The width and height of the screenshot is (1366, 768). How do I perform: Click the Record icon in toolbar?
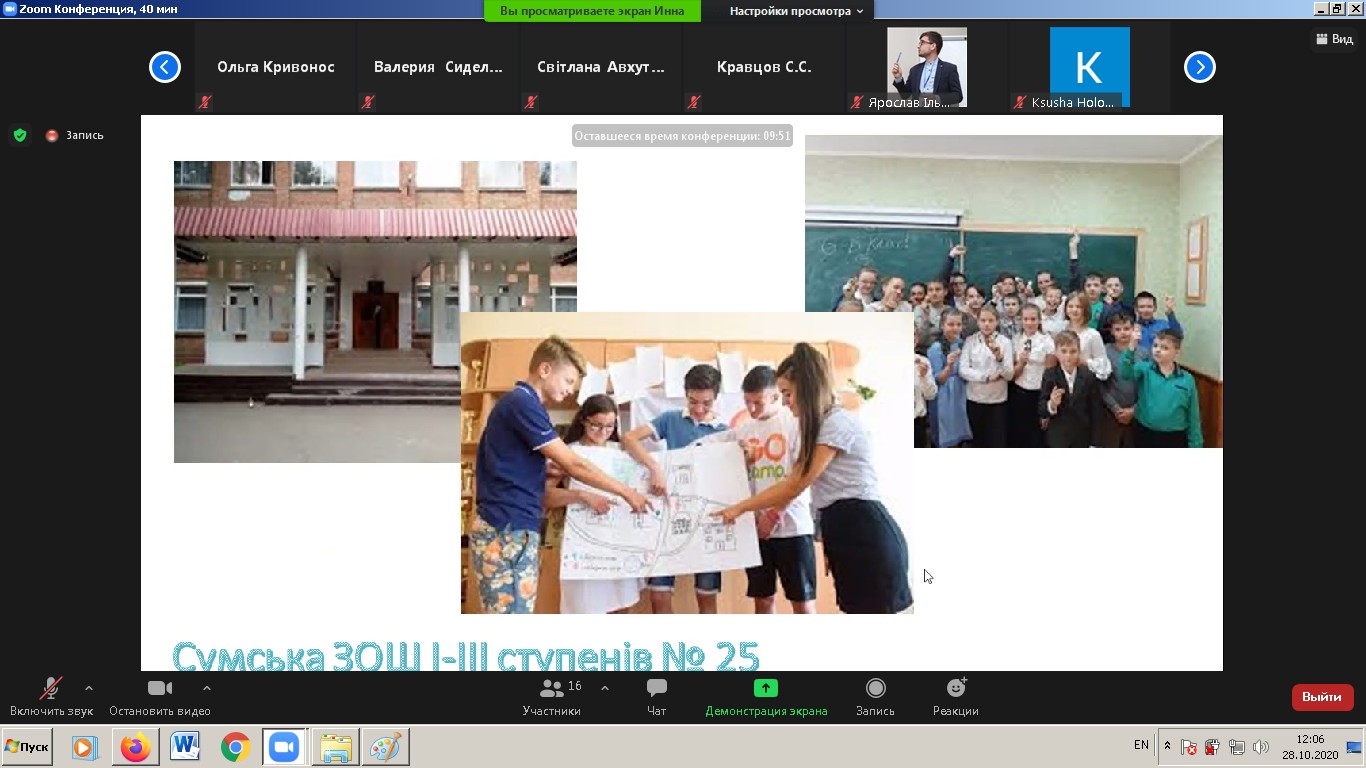(x=875, y=688)
